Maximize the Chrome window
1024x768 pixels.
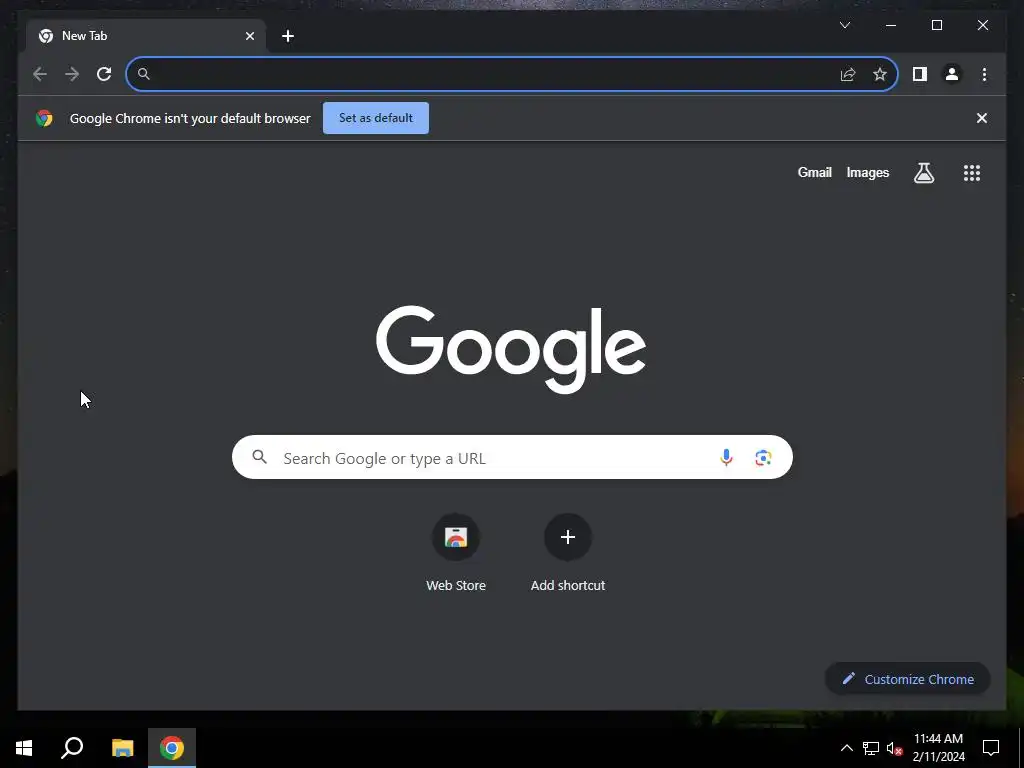pyautogui.click(x=936, y=25)
